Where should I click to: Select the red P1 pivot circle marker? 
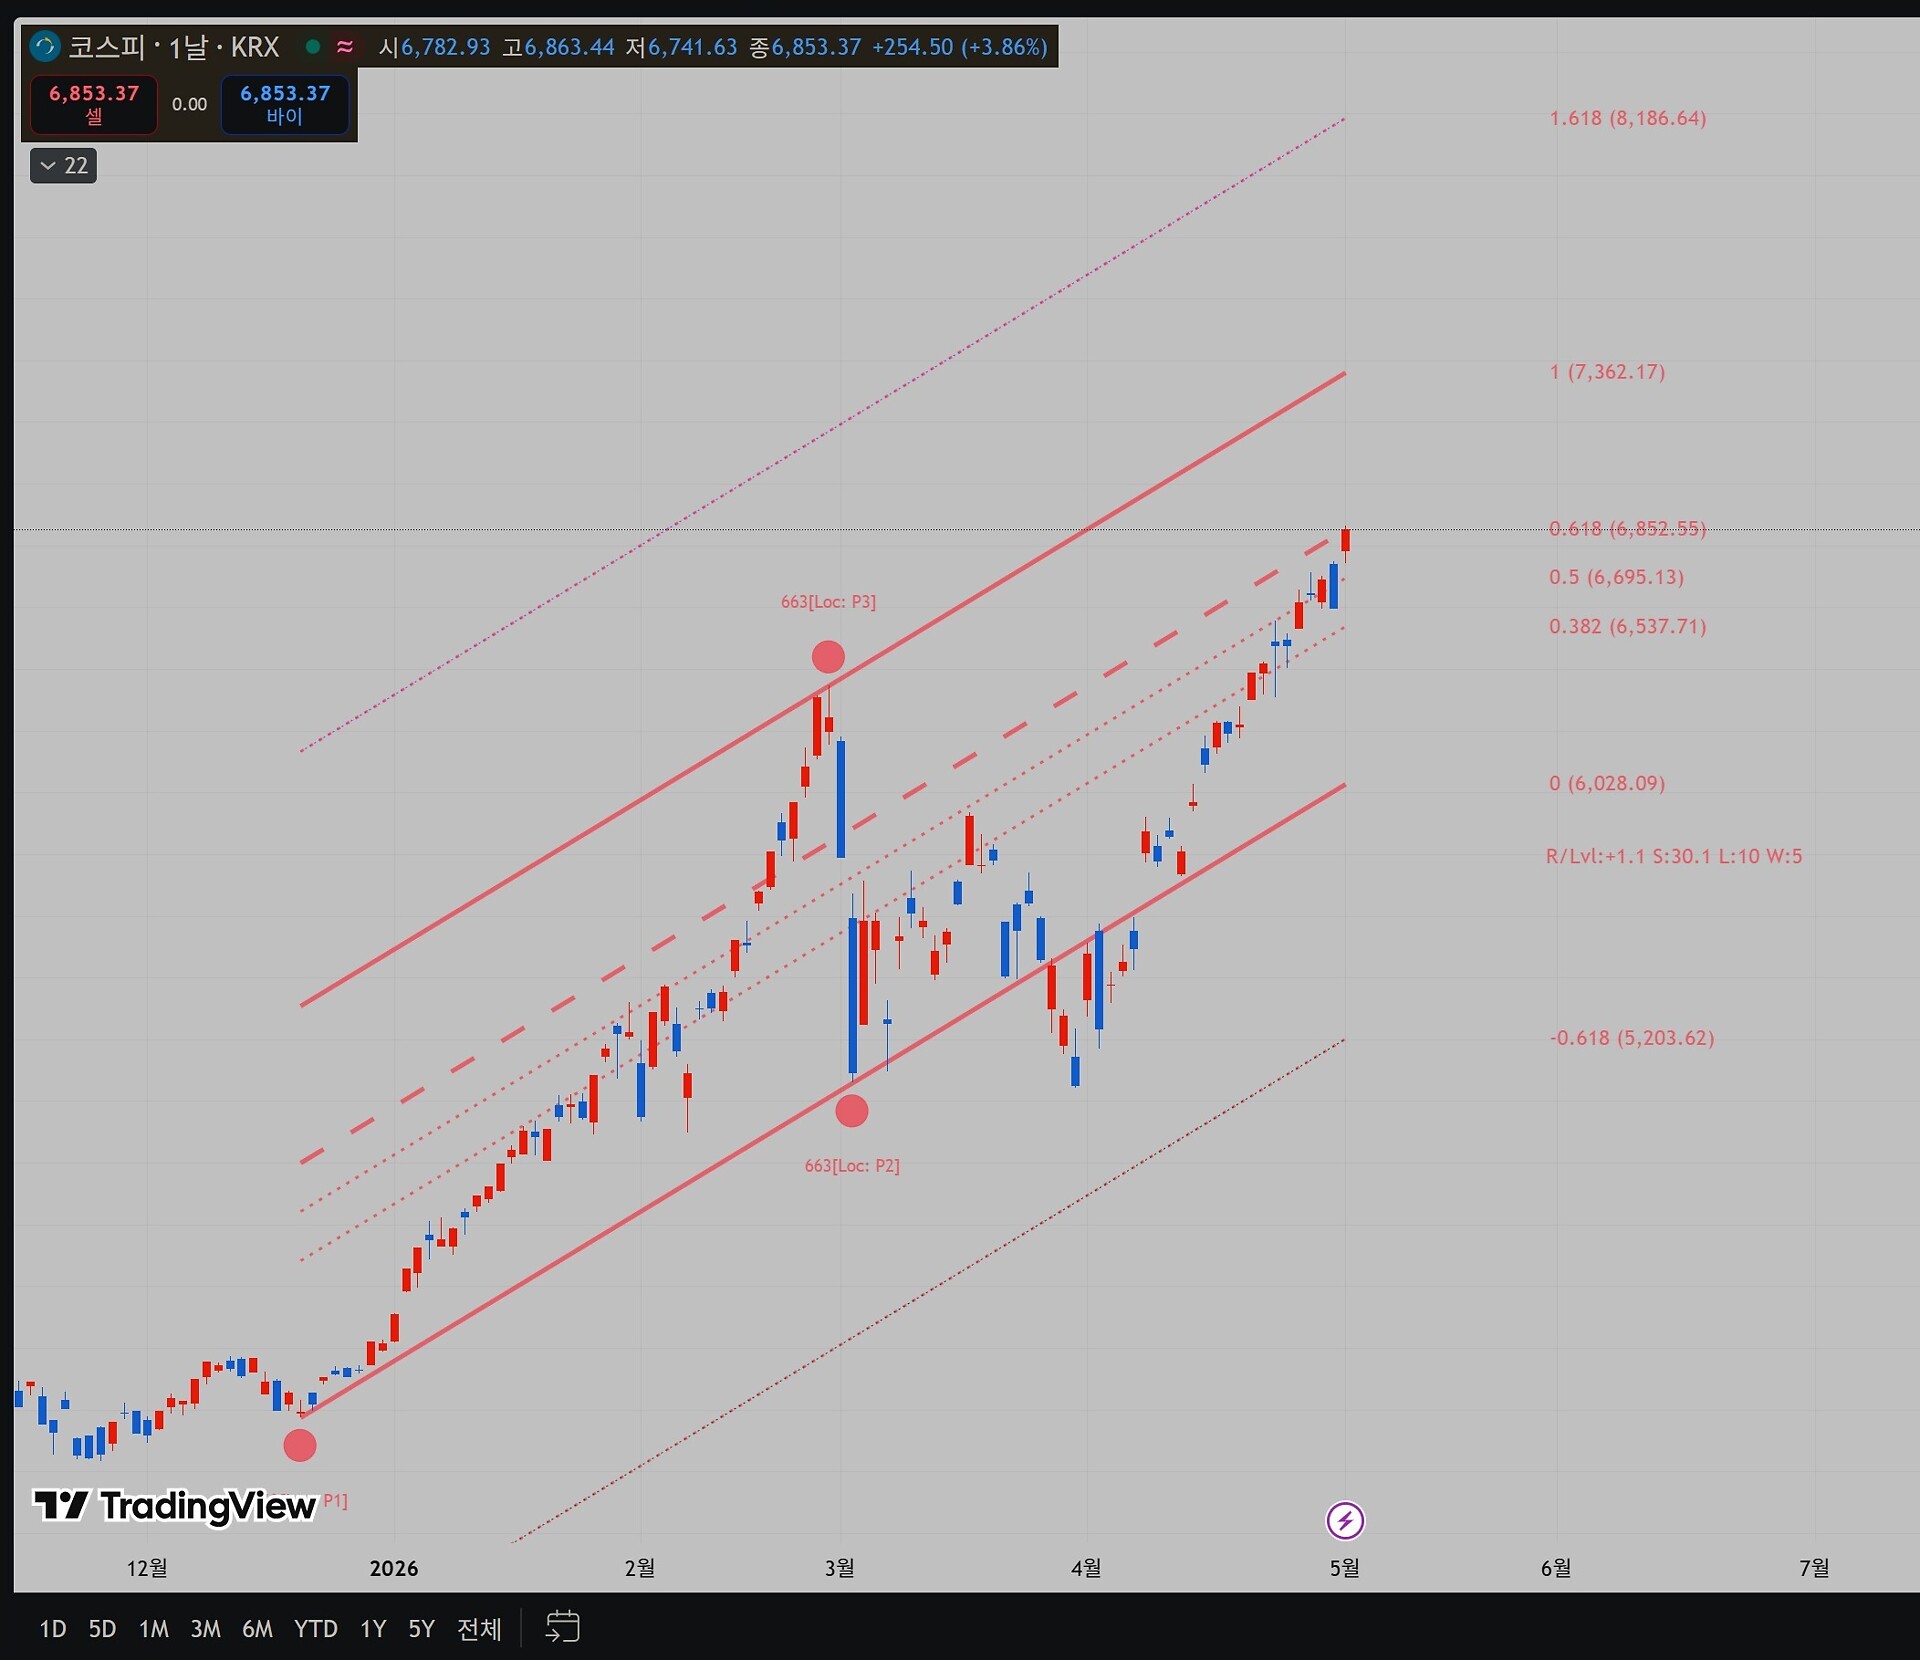coord(300,1445)
